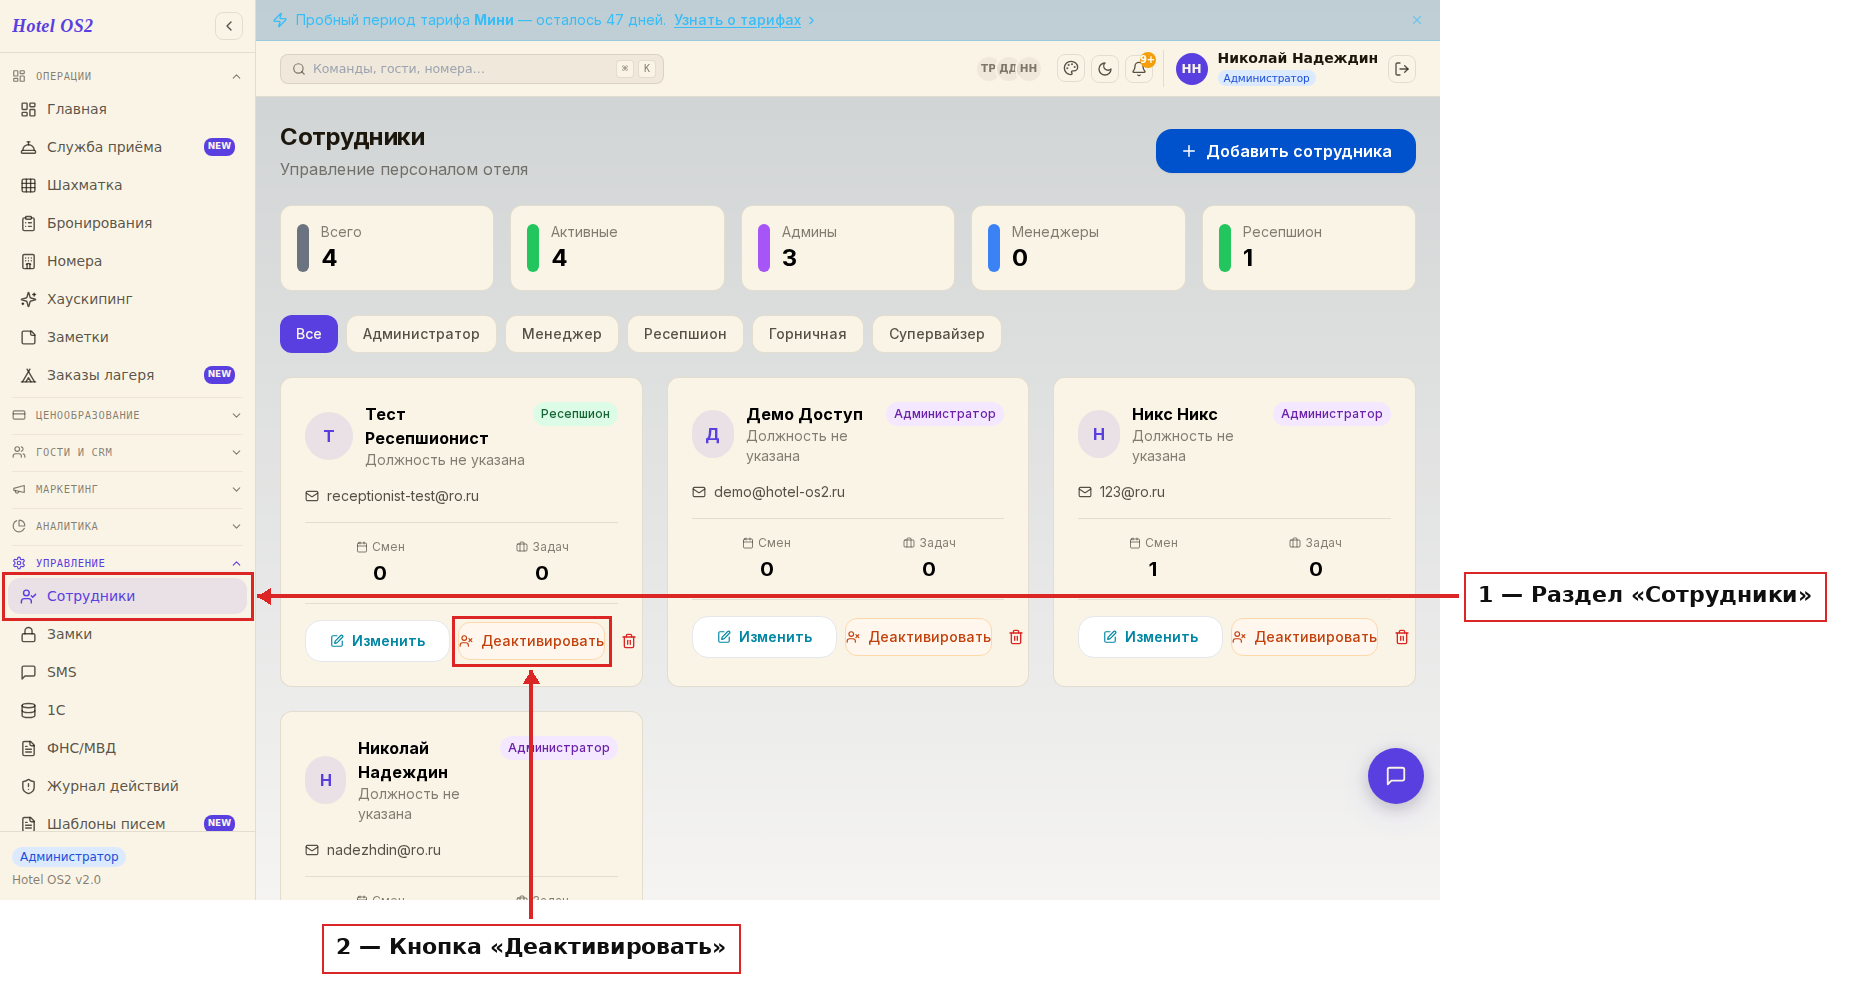Click avatar Т on Тест Ресепшионист card
The image size is (1850, 997).
pos(328,436)
